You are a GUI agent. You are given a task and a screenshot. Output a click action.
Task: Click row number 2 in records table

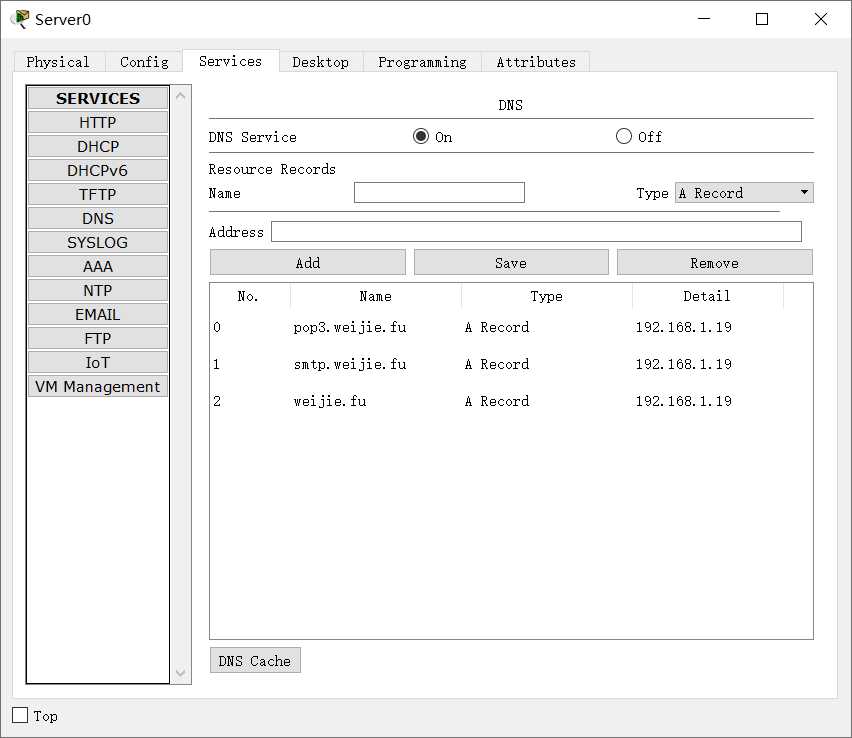pos(217,401)
